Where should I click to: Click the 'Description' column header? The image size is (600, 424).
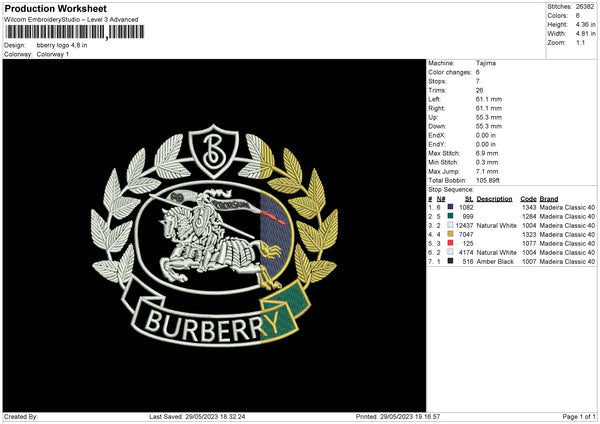point(494,199)
